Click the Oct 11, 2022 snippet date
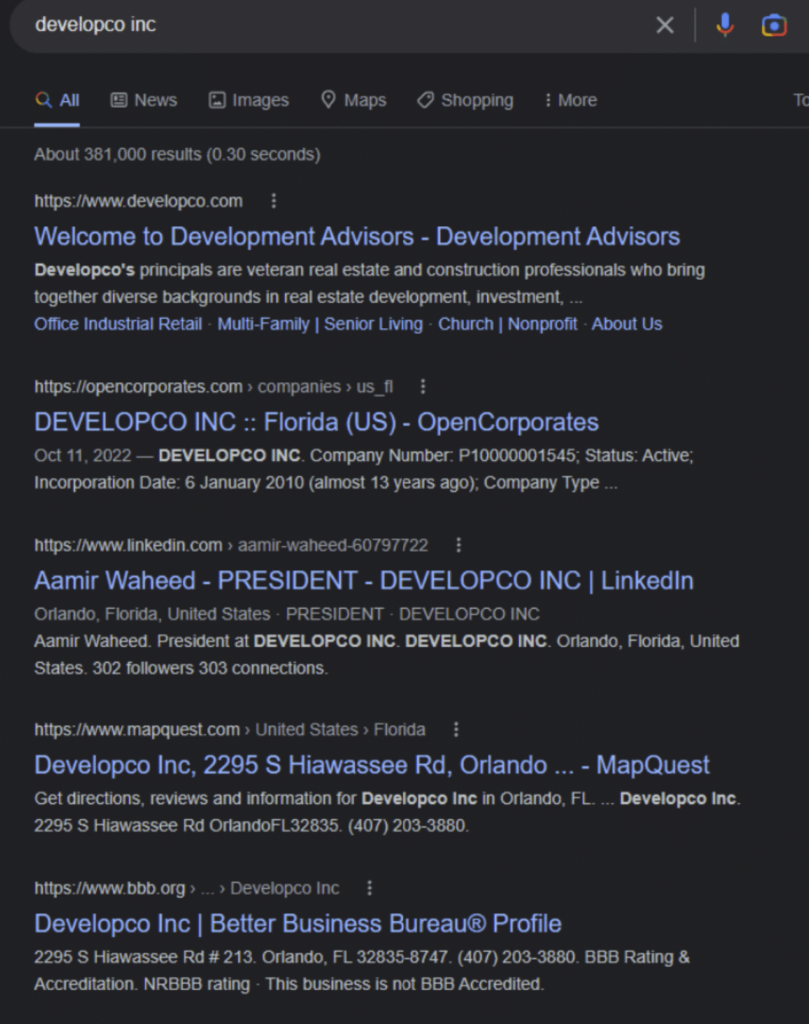The height and width of the screenshot is (1024, 809). (83, 455)
